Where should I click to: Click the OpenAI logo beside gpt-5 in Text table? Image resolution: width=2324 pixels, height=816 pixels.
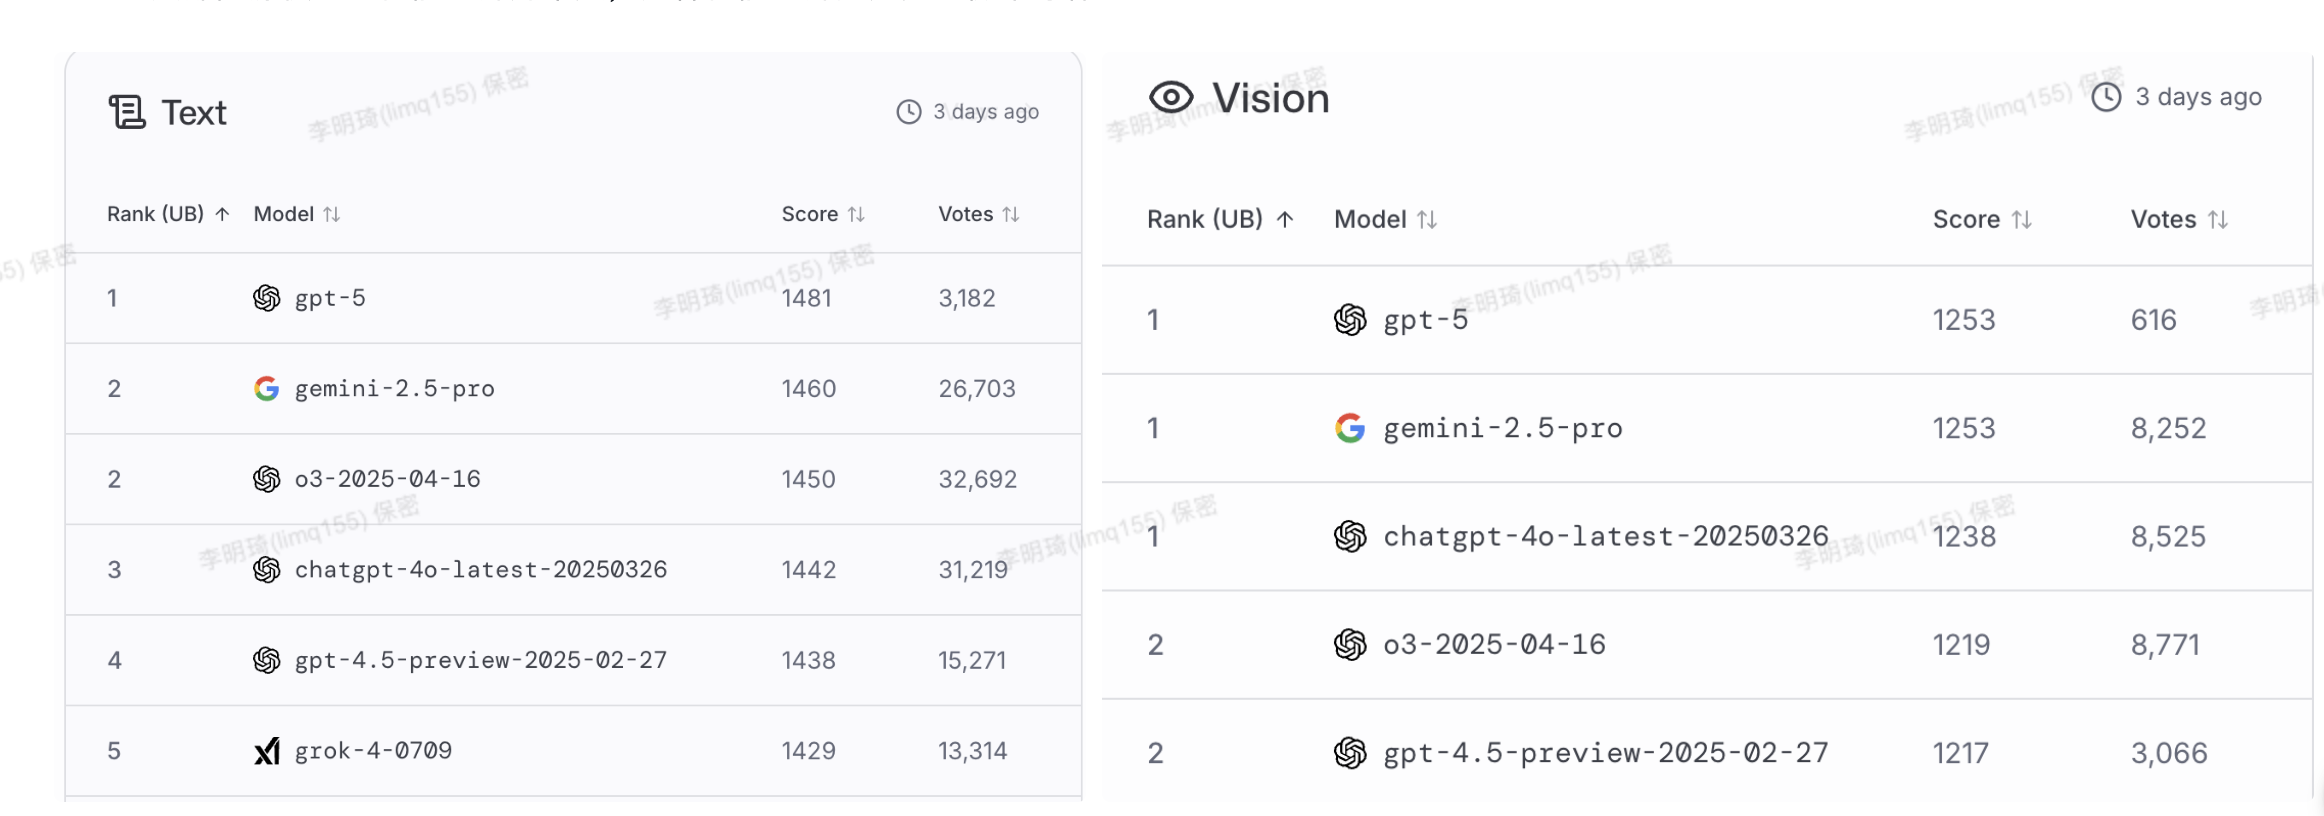point(266,298)
